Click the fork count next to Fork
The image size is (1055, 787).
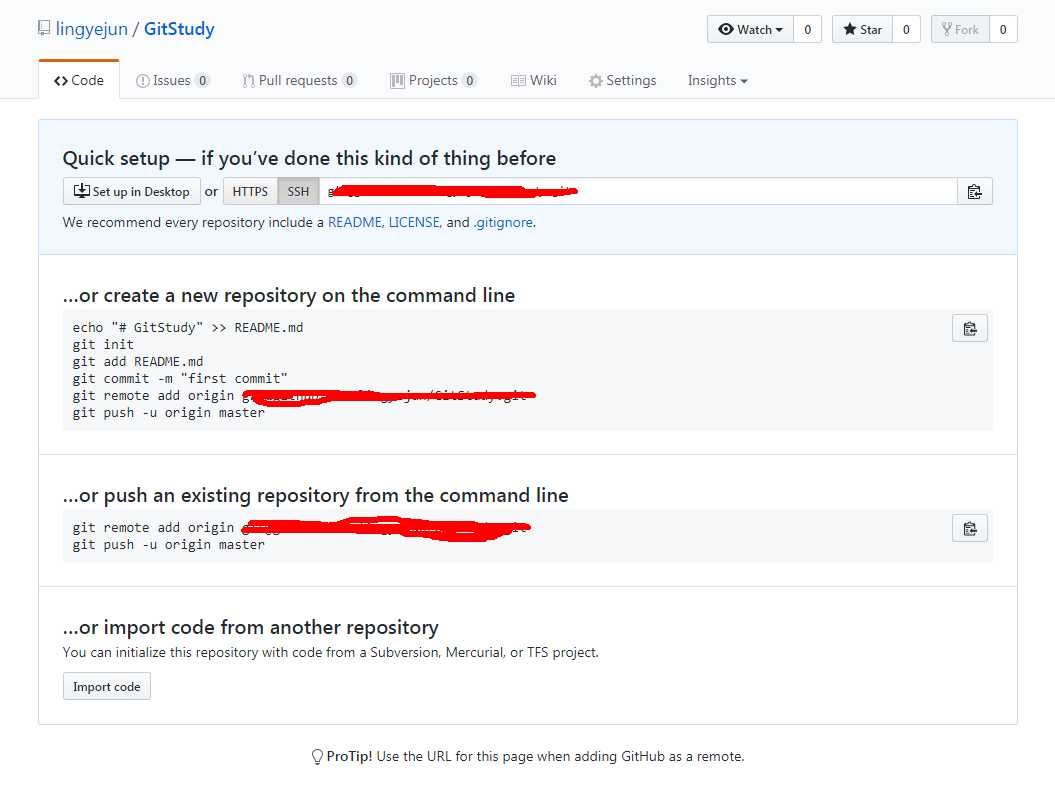pos(1003,30)
